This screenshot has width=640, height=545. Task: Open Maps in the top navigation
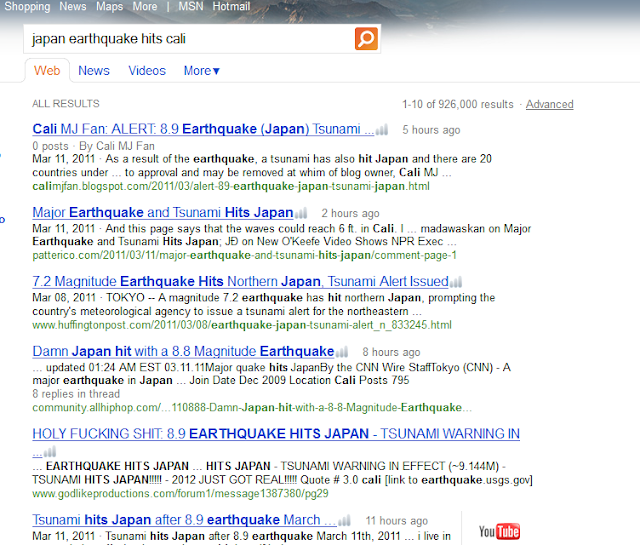click(109, 7)
